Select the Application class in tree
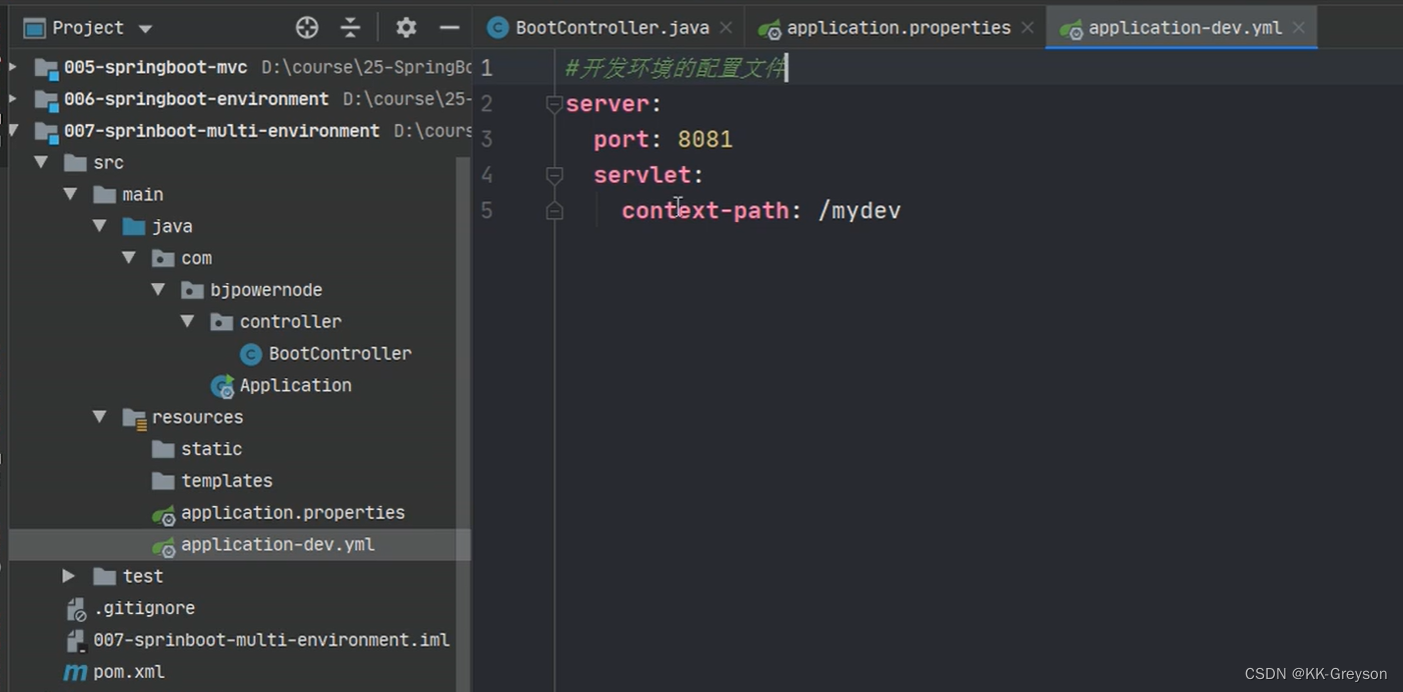The image size is (1403, 692). (295, 385)
